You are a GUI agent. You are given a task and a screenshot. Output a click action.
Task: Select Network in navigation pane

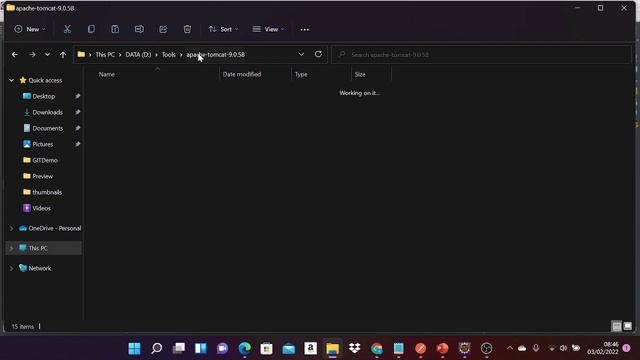(40, 268)
